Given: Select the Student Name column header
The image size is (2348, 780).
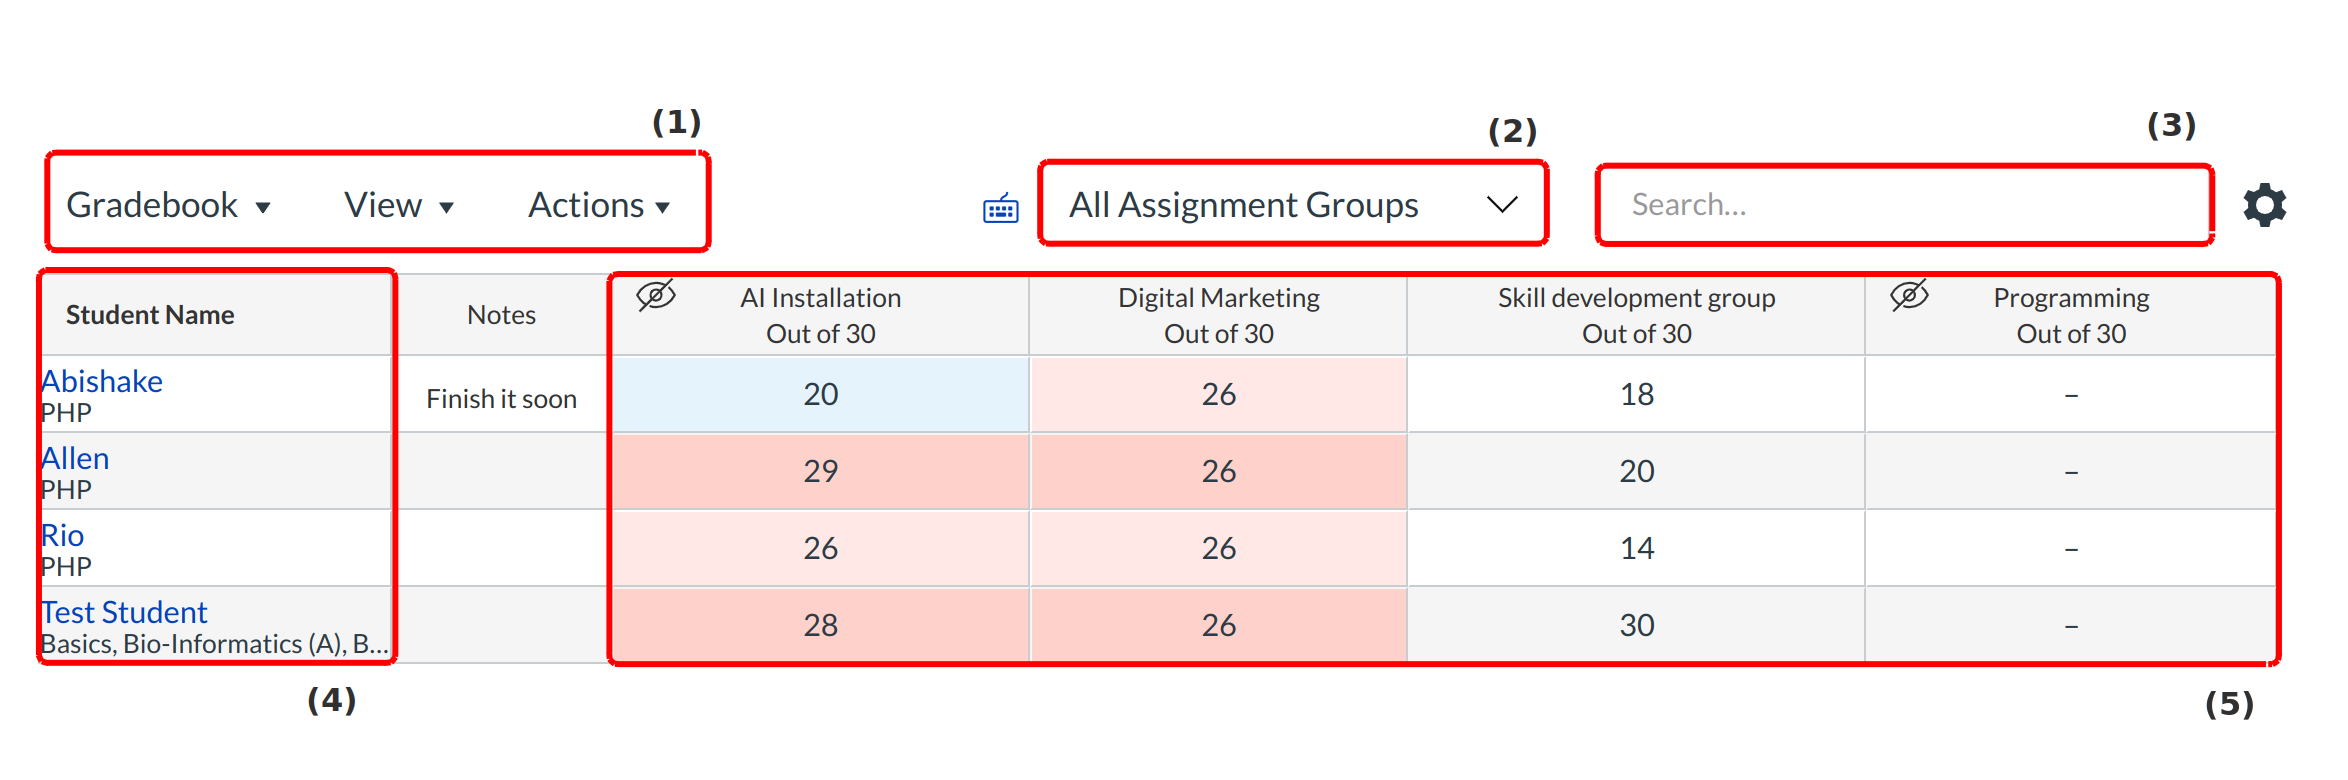Looking at the screenshot, I should [150, 315].
